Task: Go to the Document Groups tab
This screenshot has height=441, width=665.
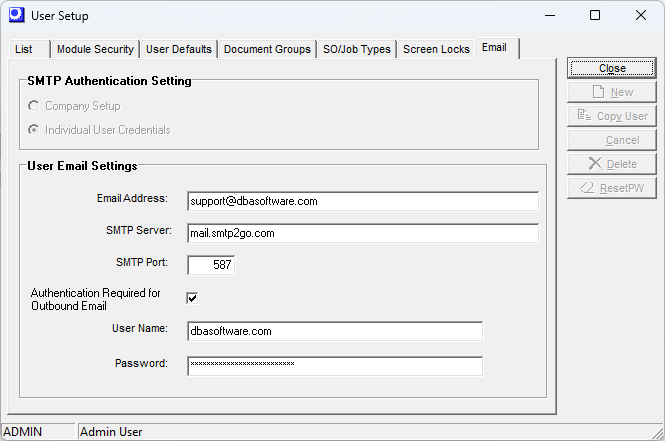Action: pyautogui.click(x=267, y=49)
